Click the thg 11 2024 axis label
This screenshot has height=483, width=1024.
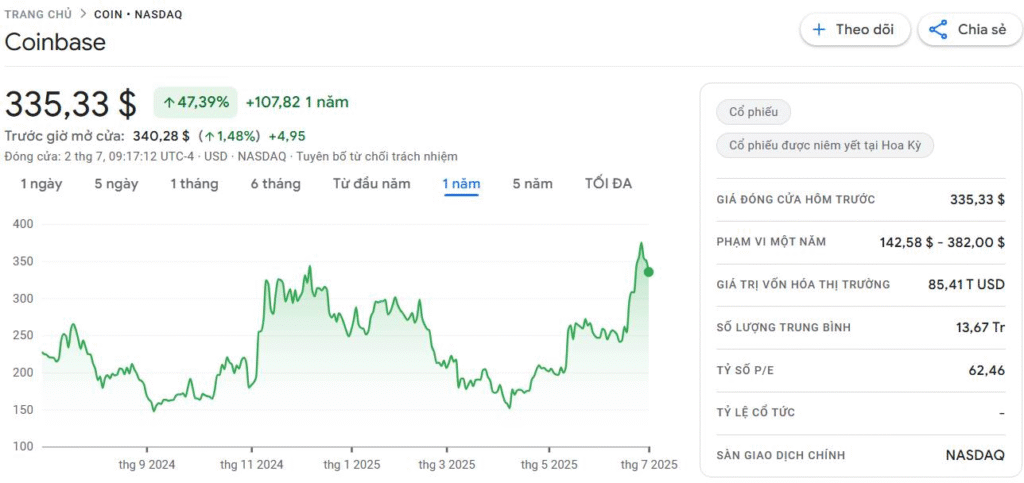251,465
